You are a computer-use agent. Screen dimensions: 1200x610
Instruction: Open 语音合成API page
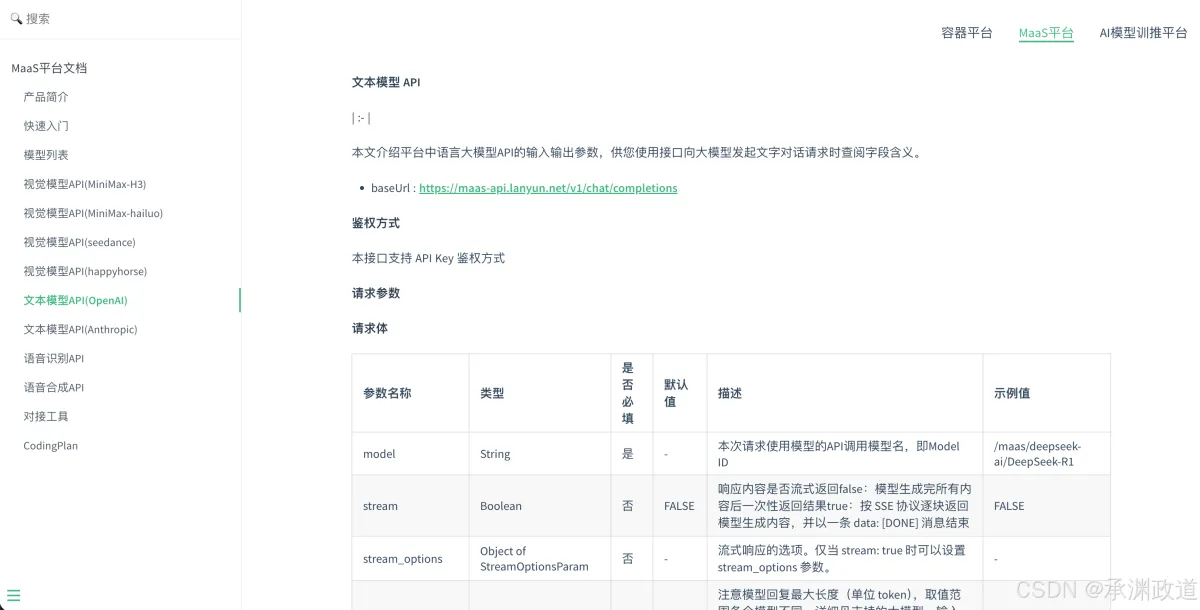[54, 387]
